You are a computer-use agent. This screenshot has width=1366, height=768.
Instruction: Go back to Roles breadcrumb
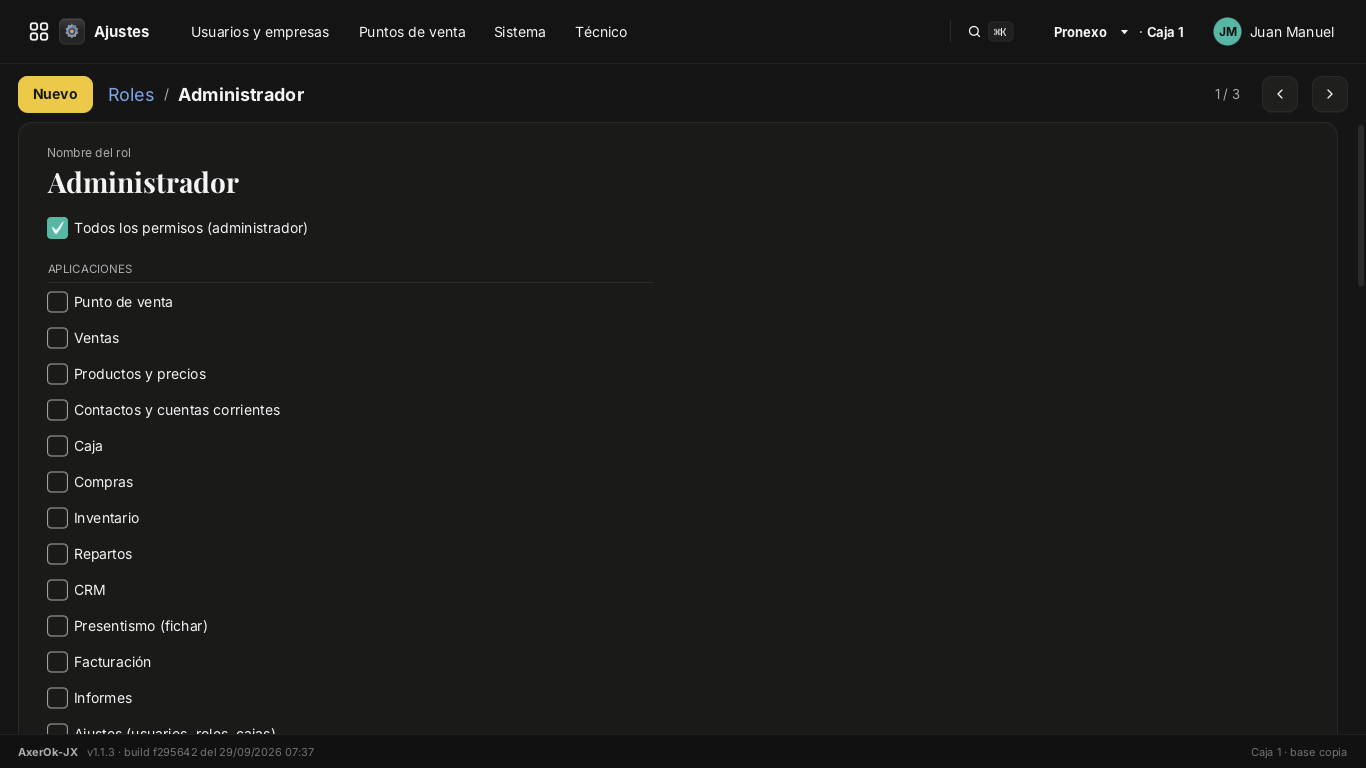(x=131, y=94)
